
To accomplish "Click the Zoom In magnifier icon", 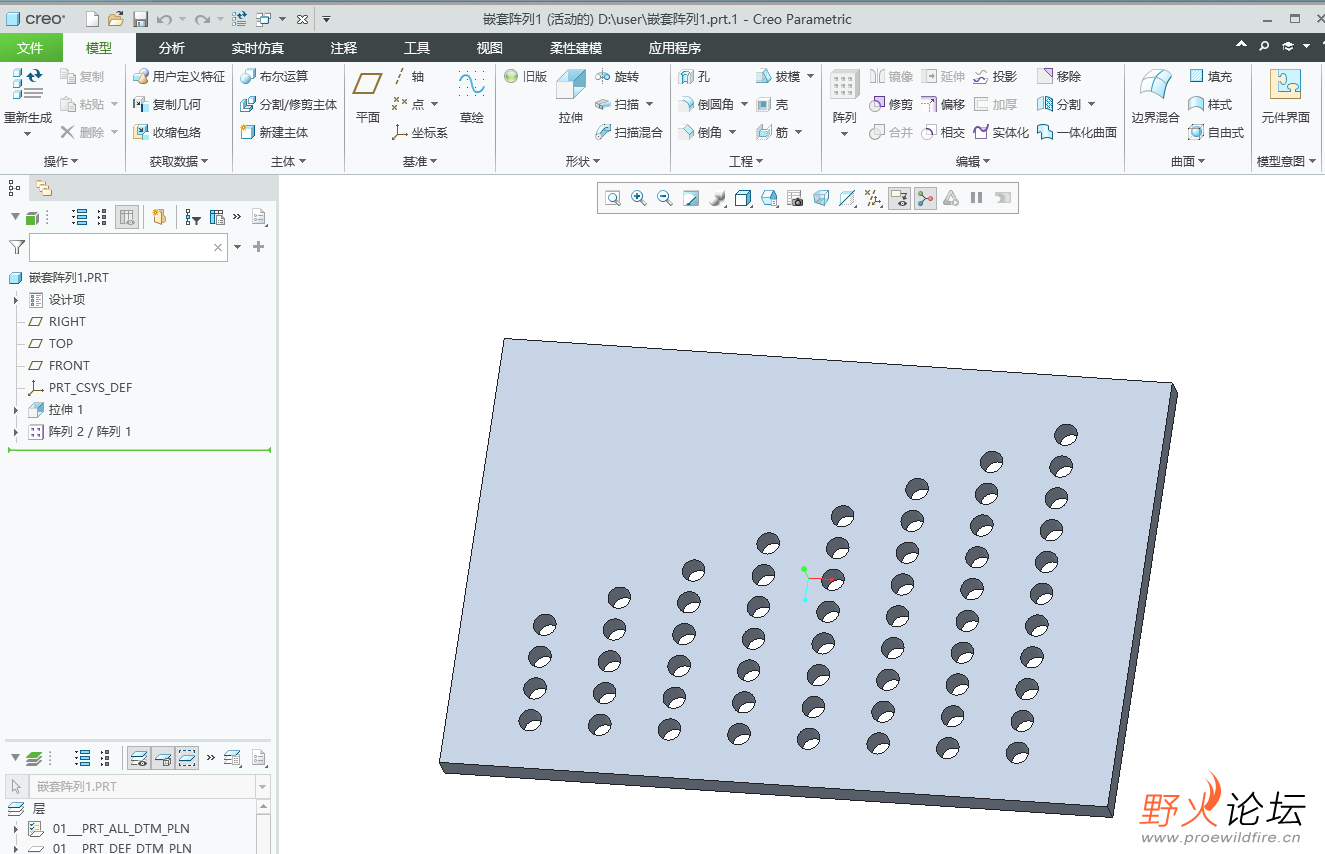I will pos(639,198).
